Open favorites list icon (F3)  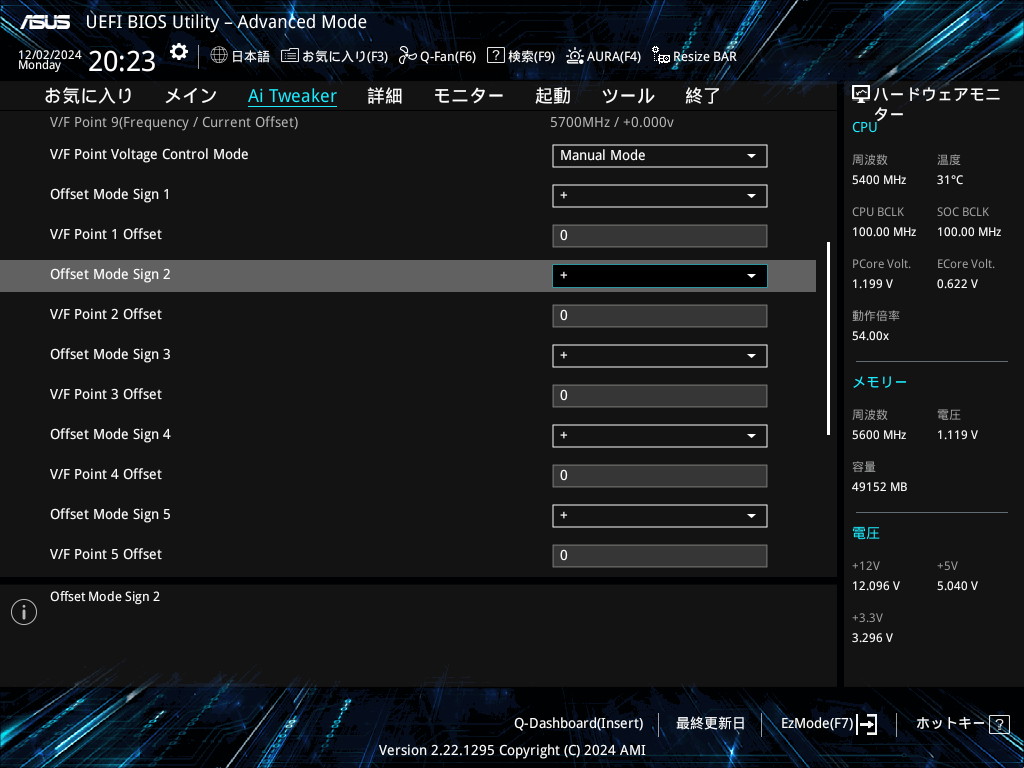click(x=290, y=56)
